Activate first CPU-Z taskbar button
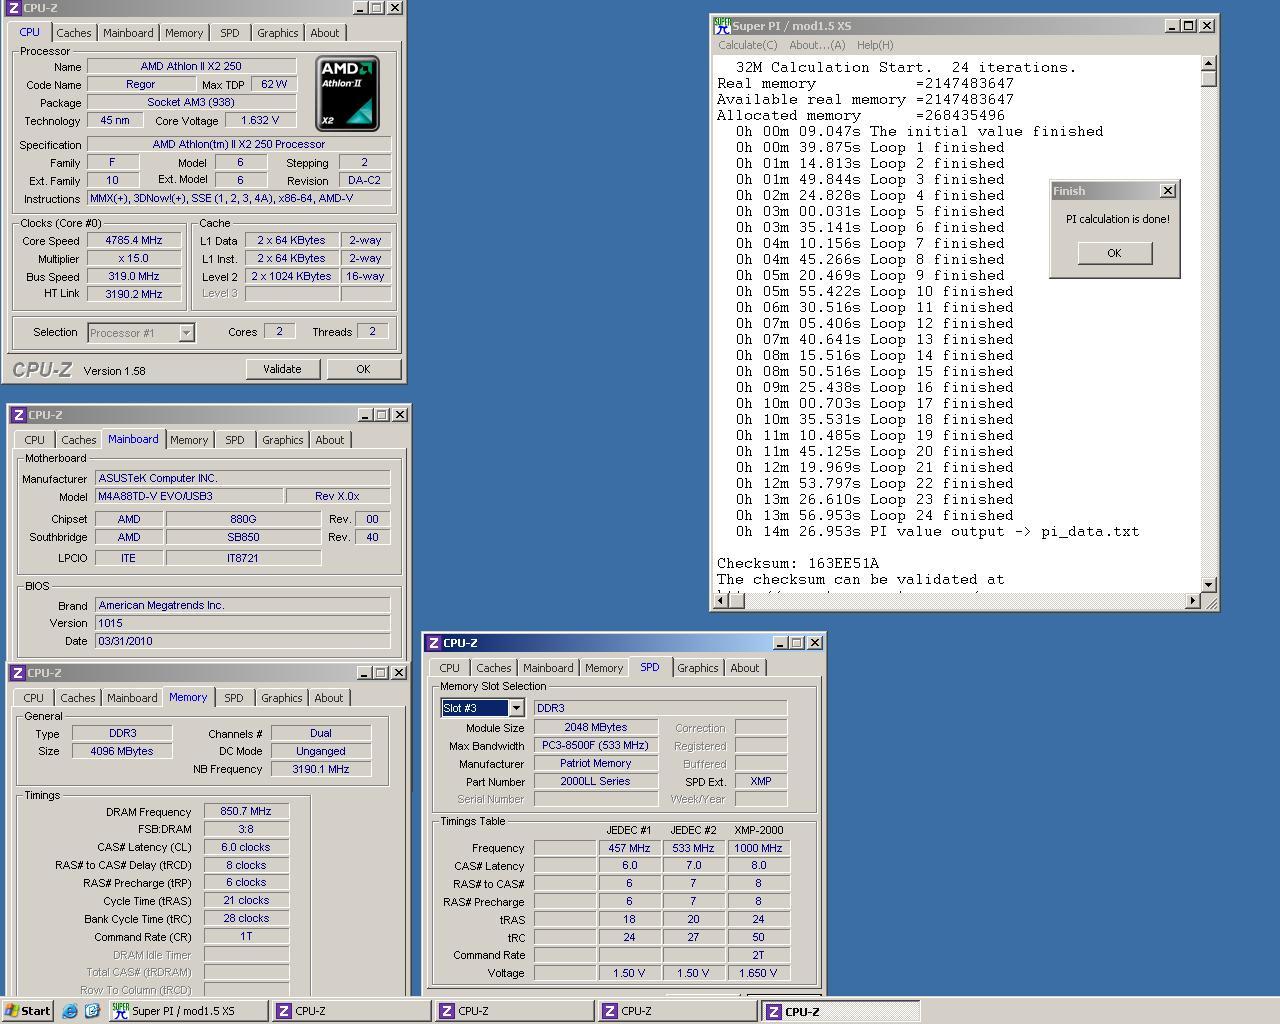Screen dimensions: 1280x1024 coord(351,1011)
